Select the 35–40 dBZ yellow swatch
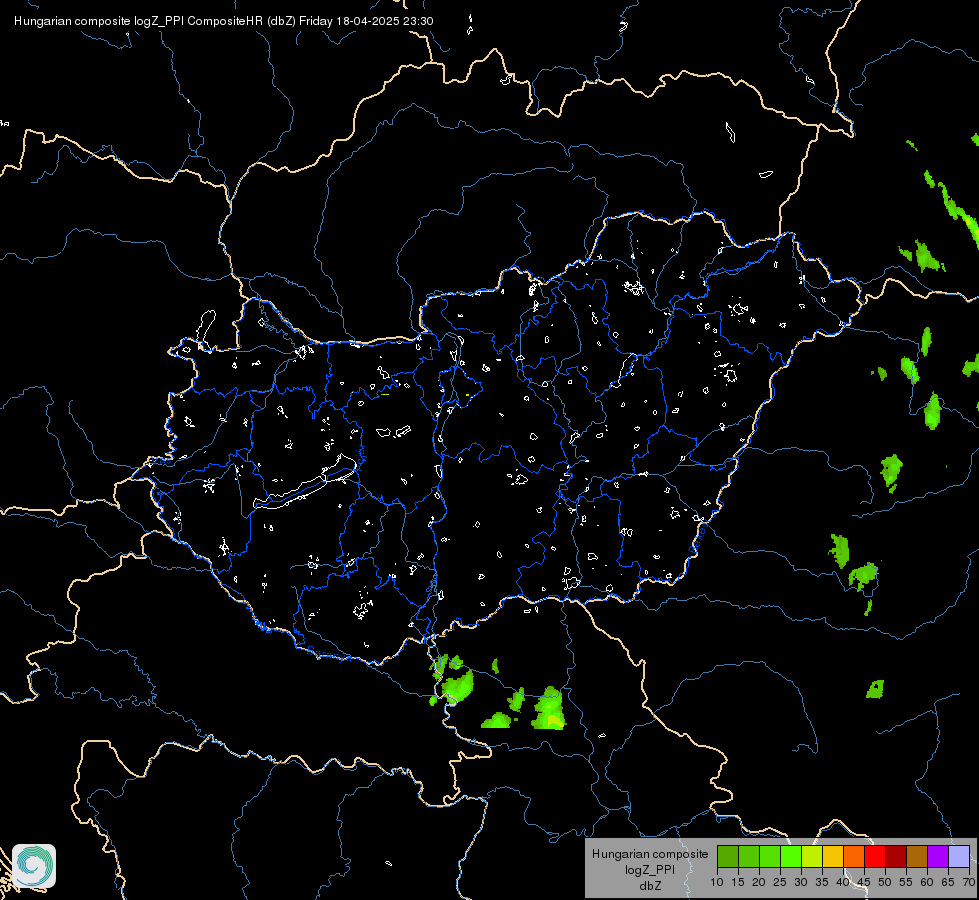The image size is (979, 900). (834, 856)
